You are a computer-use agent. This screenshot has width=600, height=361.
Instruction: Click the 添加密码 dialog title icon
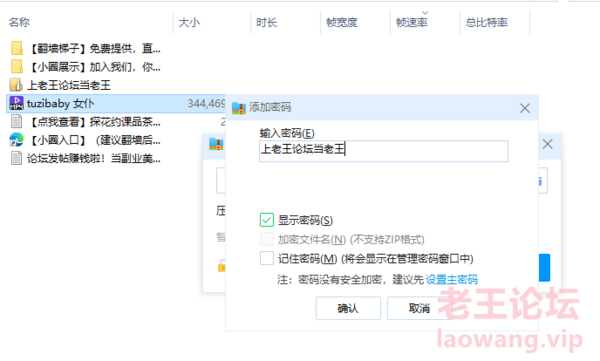tap(239, 108)
